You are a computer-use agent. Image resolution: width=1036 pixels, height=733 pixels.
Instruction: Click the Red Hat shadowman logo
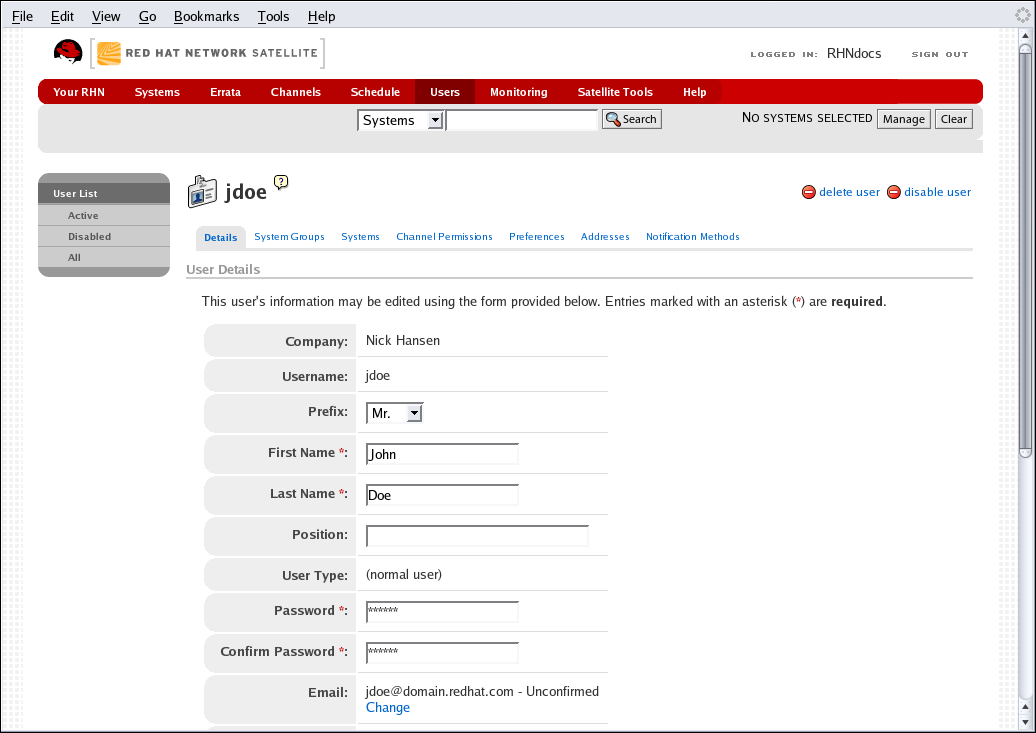click(x=68, y=53)
